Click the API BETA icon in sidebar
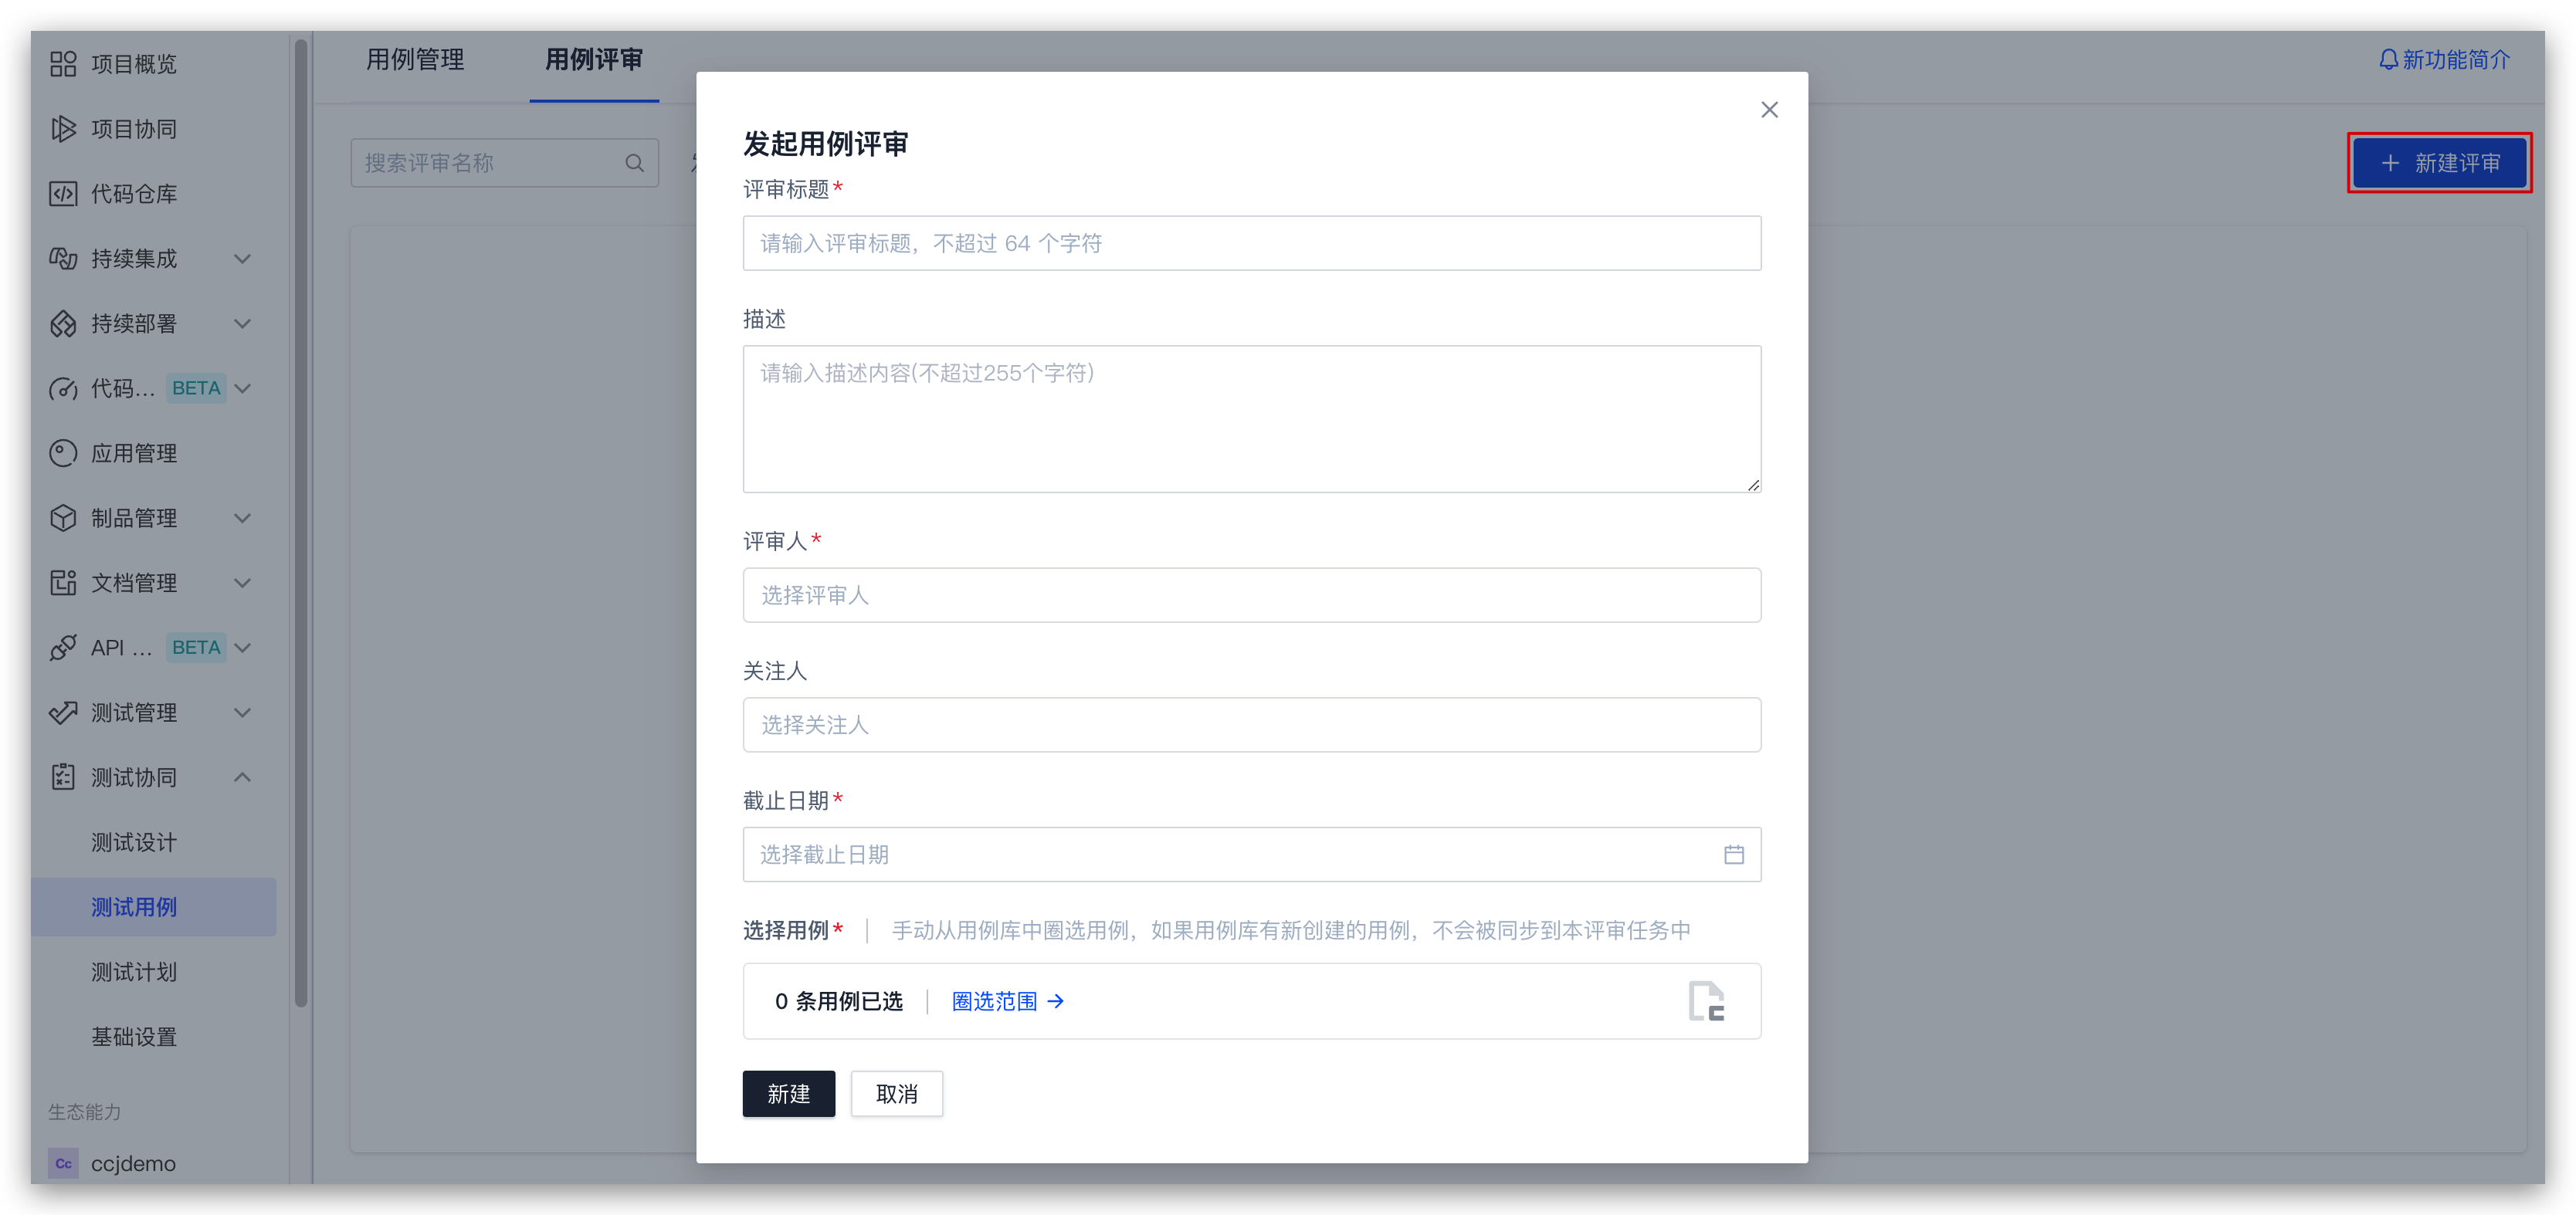 (63, 648)
